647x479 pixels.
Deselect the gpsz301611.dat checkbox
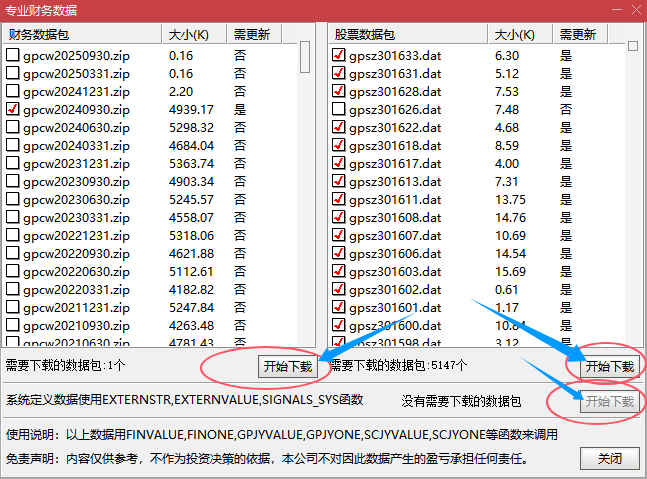tap(339, 200)
